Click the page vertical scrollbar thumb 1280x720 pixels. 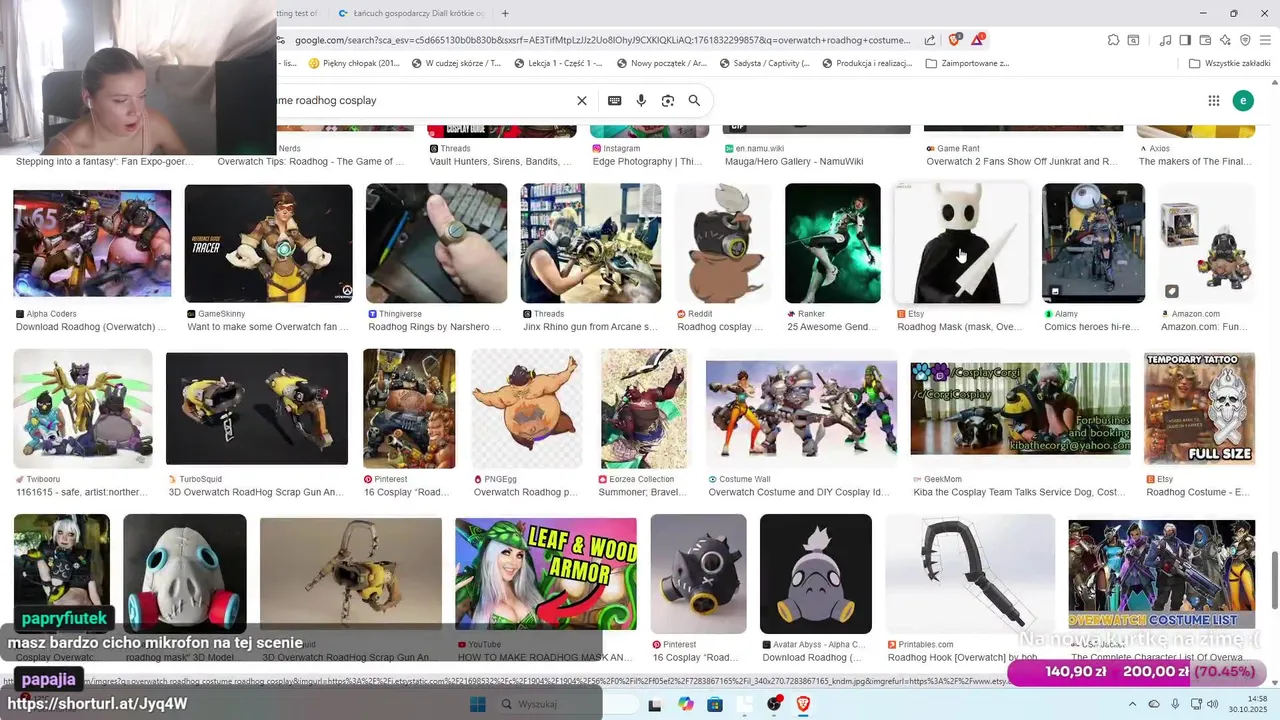(x=1275, y=578)
